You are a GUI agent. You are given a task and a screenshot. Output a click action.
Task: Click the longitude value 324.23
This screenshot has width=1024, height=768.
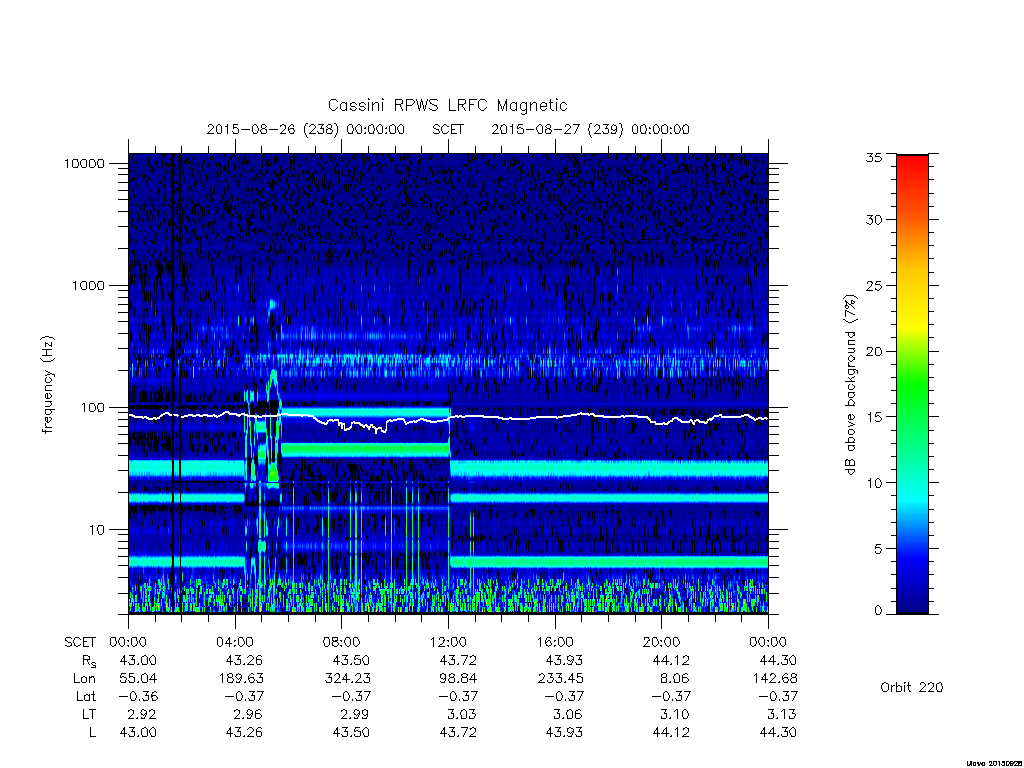(347, 679)
